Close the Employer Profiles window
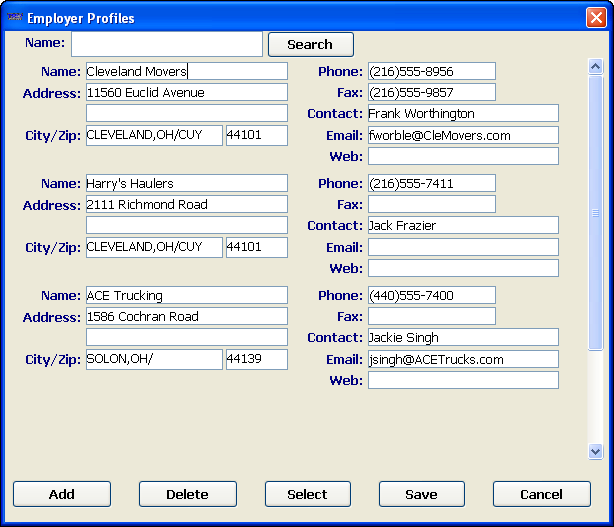The width and height of the screenshot is (614, 527). (x=595, y=18)
